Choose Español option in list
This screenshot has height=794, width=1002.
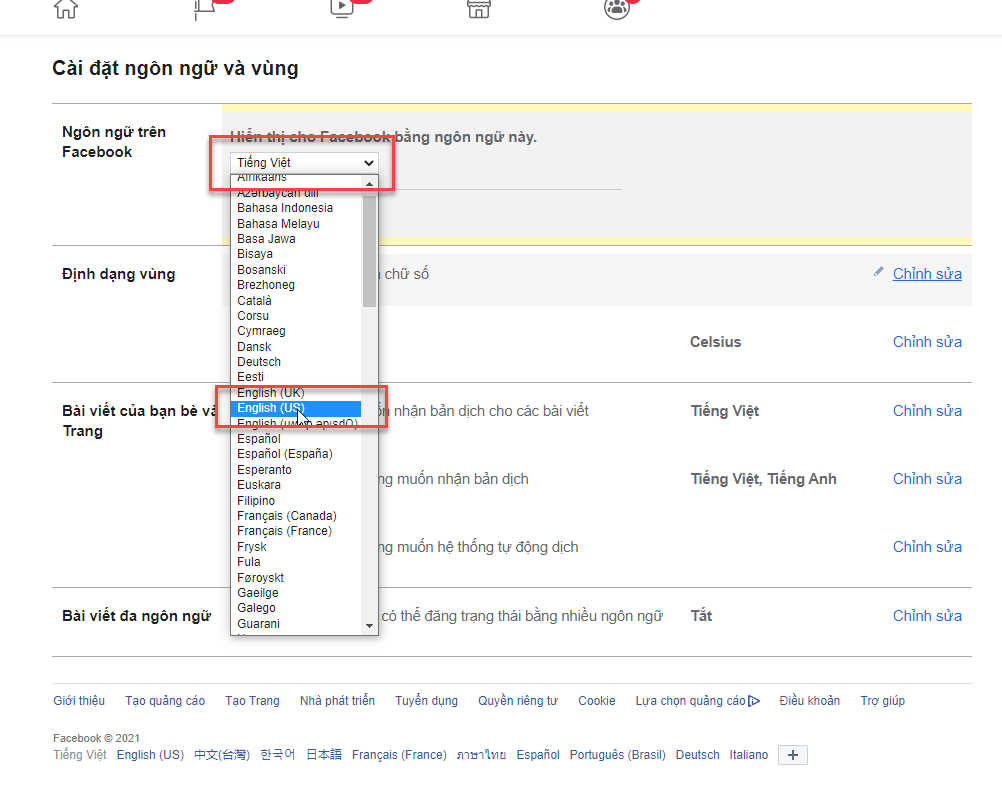(x=259, y=439)
